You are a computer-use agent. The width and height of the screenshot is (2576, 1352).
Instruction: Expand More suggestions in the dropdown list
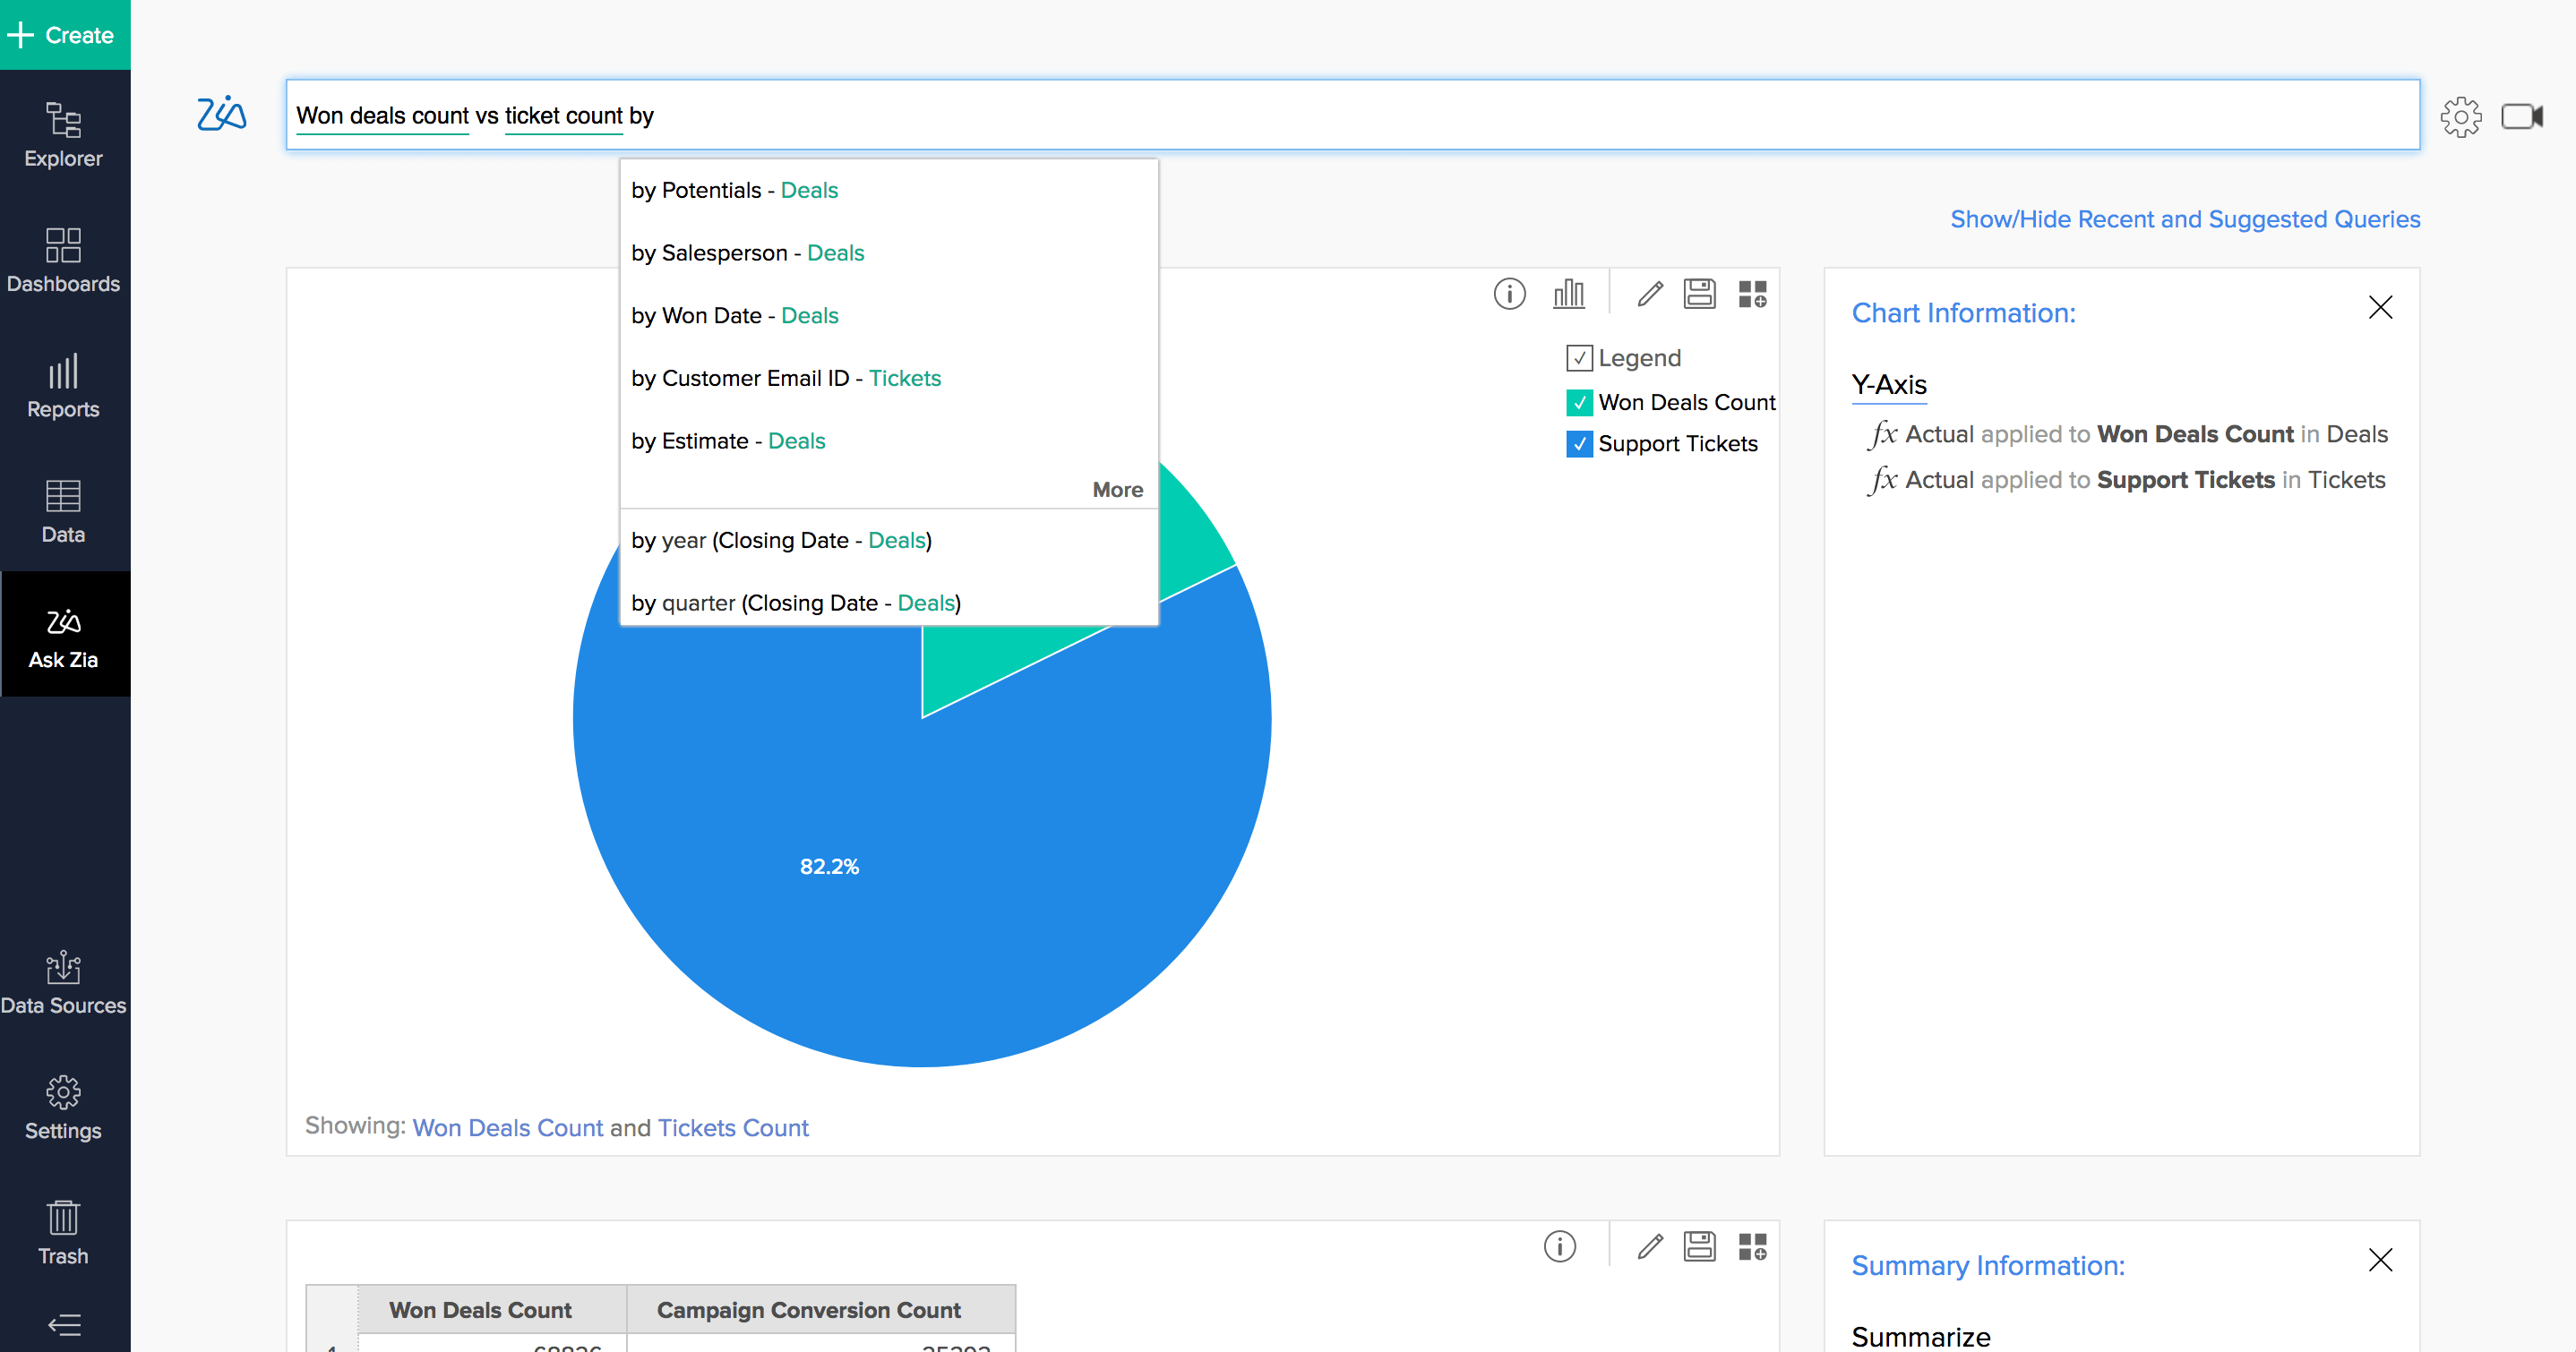click(1117, 490)
